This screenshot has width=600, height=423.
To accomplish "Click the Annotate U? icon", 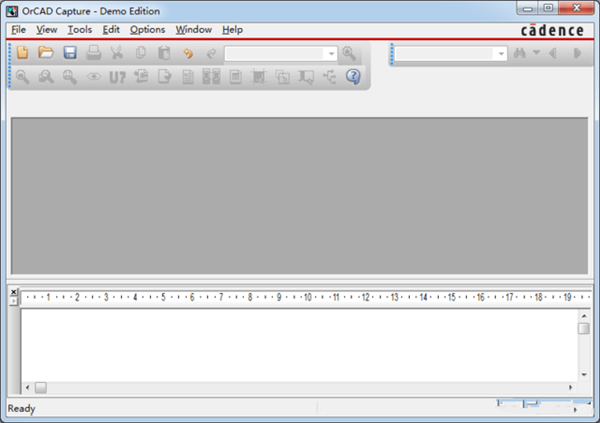I will click(x=117, y=77).
